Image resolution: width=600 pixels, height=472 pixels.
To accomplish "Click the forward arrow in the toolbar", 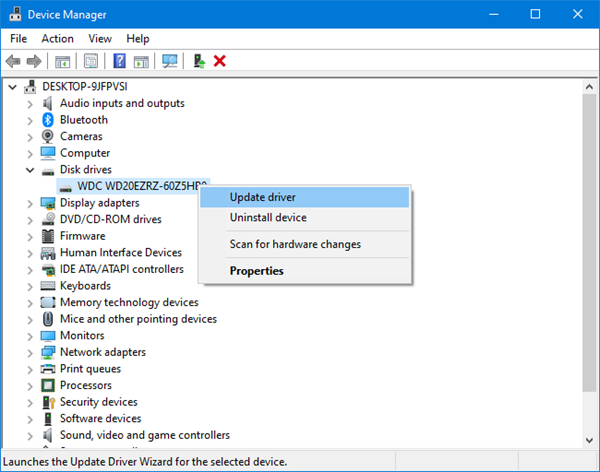I will click(34, 61).
